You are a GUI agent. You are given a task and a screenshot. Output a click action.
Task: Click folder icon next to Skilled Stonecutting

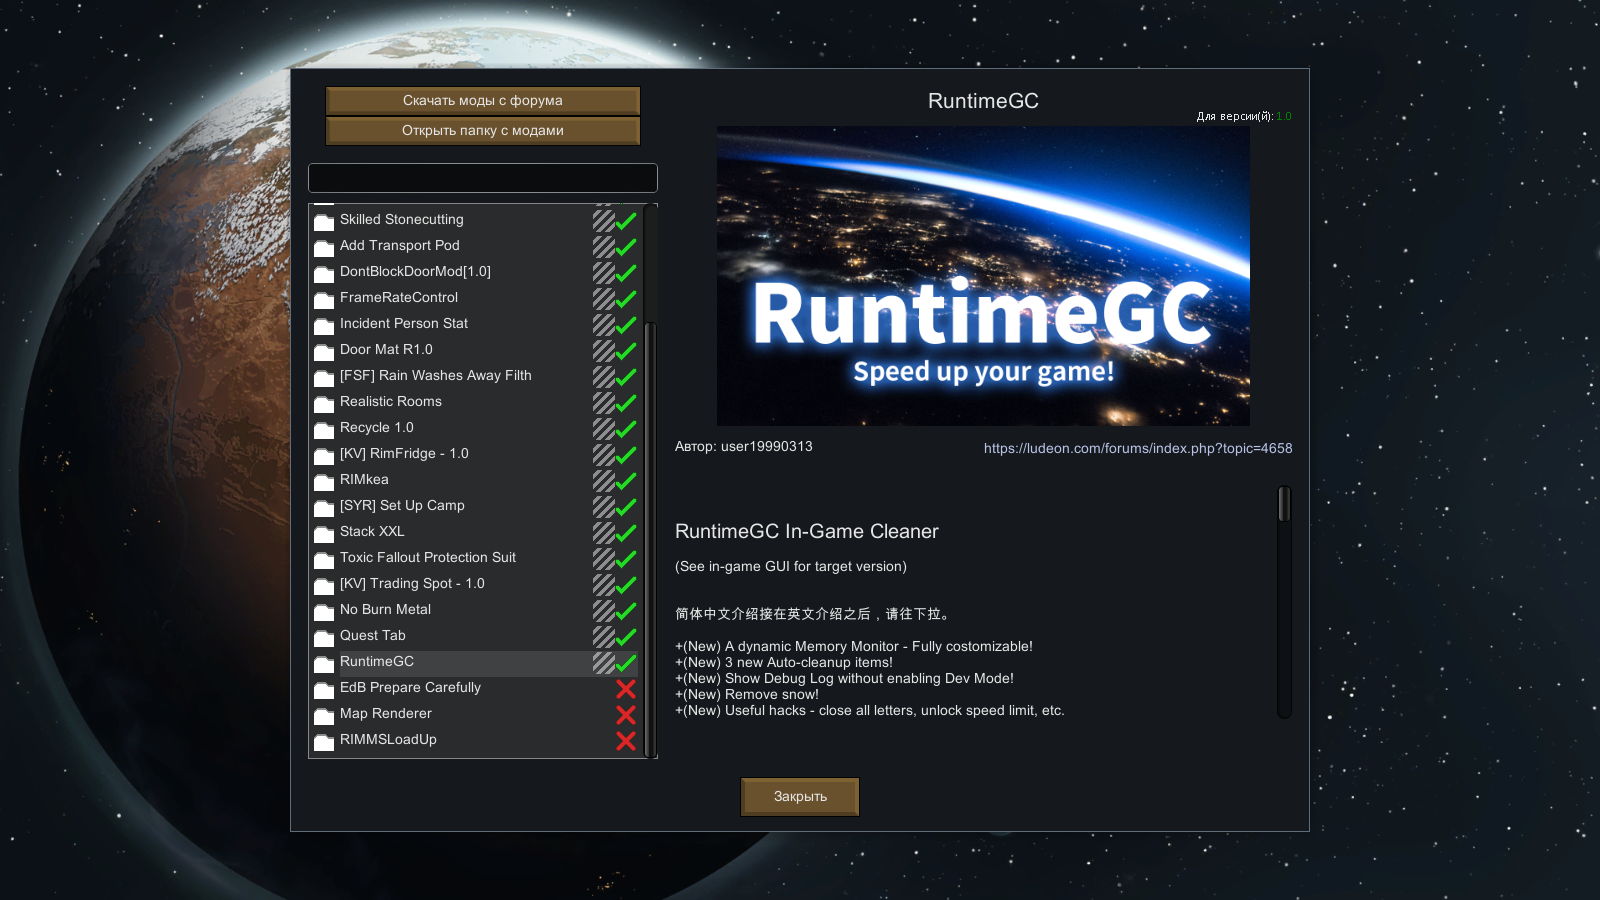coord(324,221)
